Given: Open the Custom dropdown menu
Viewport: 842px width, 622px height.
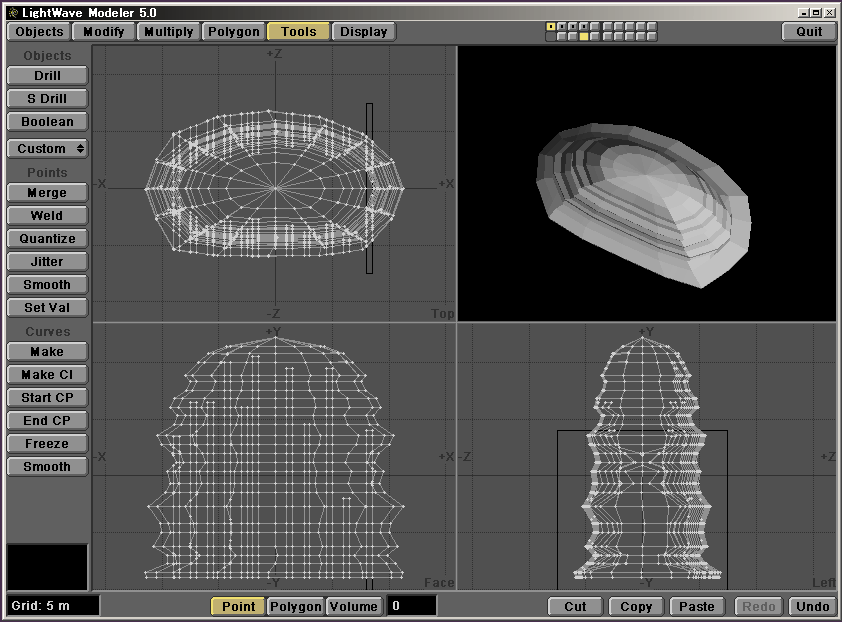Looking at the screenshot, I should click(47, 149).
